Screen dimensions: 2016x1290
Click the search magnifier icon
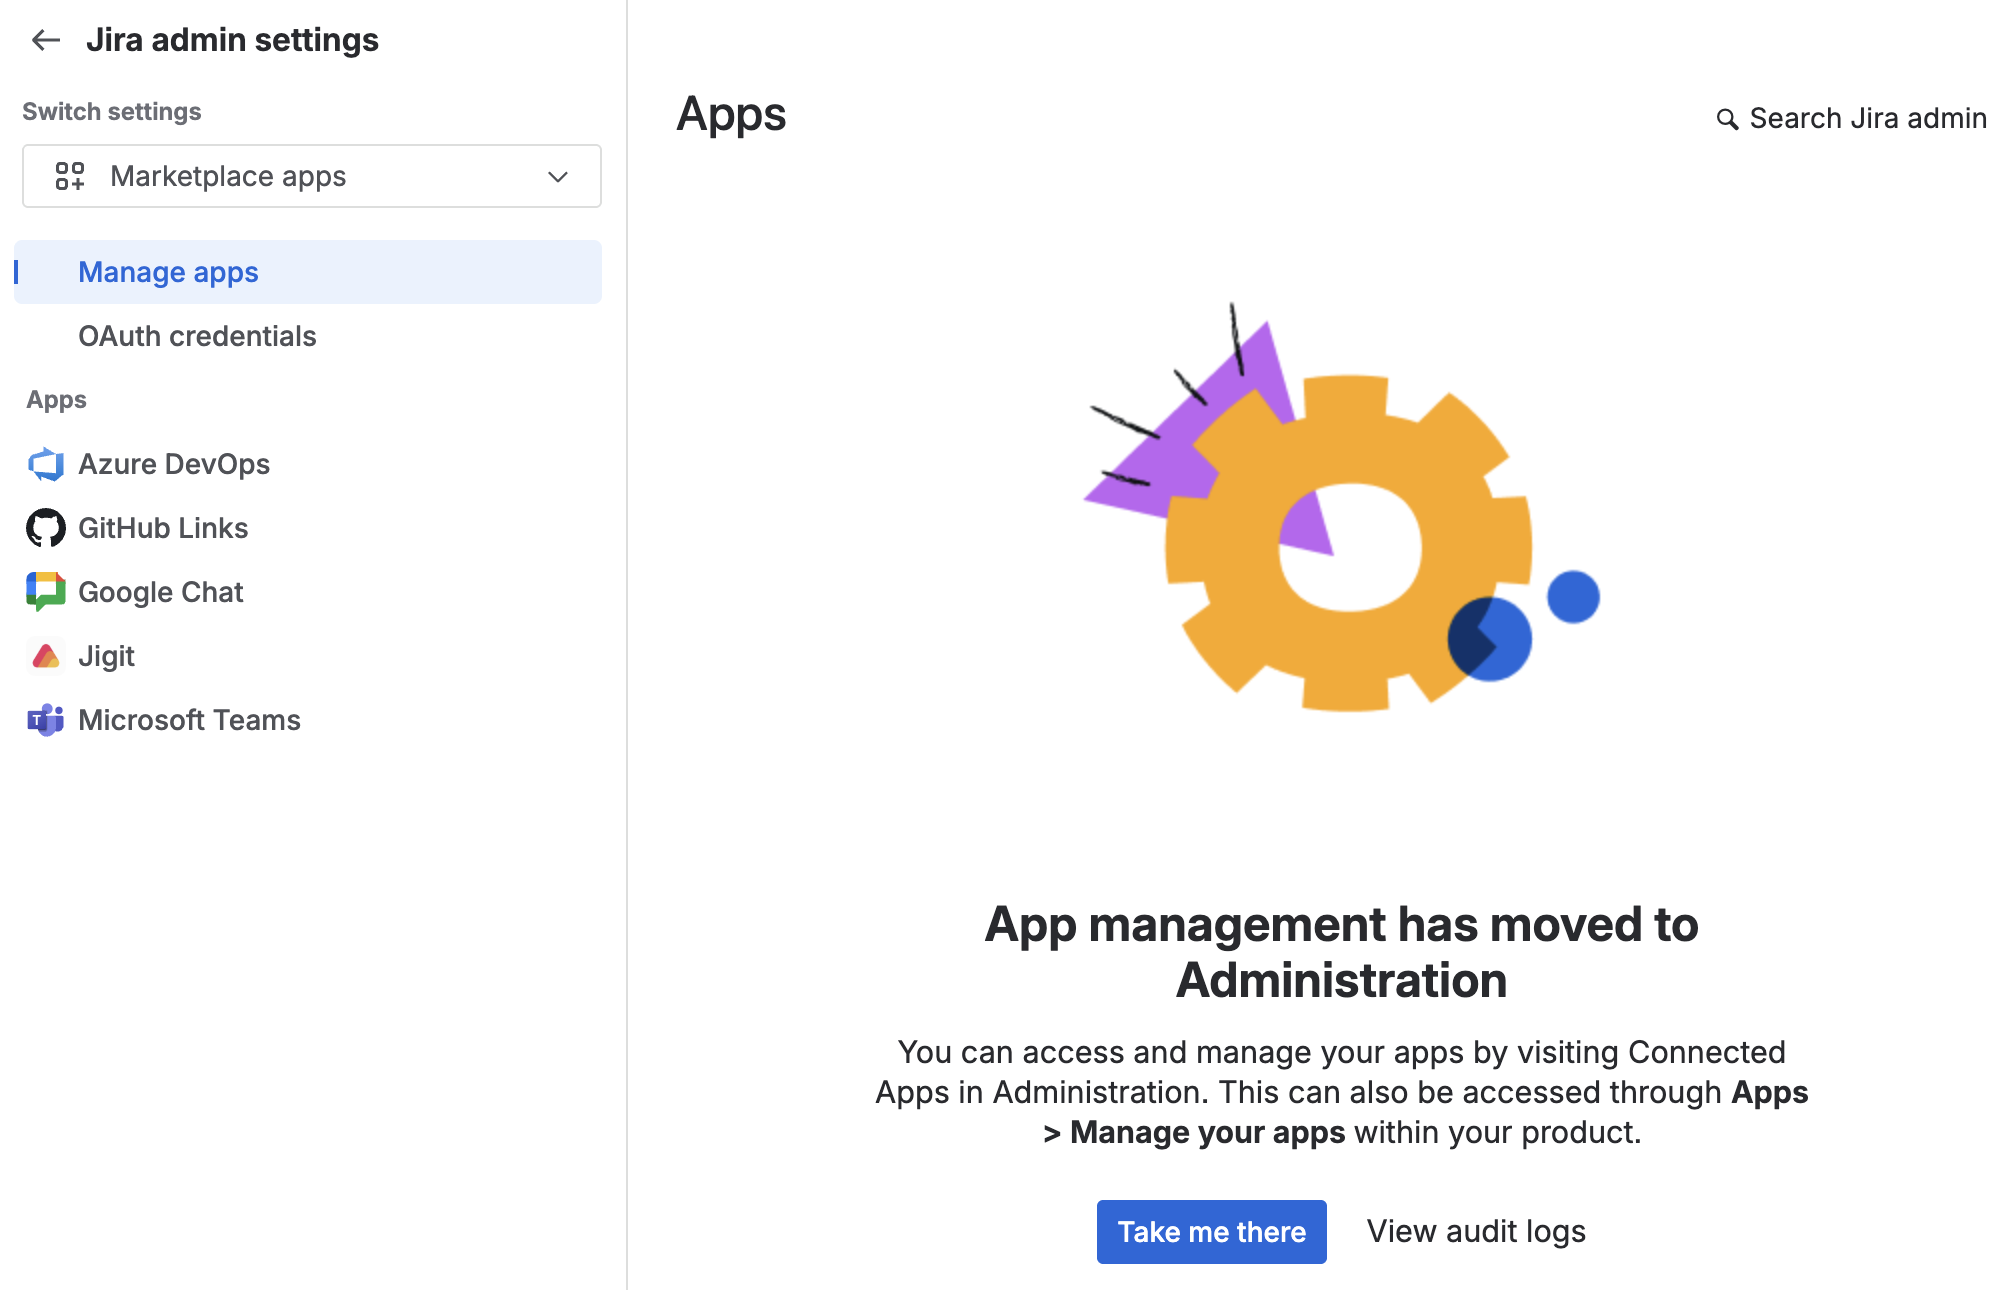click(1727, 119)
